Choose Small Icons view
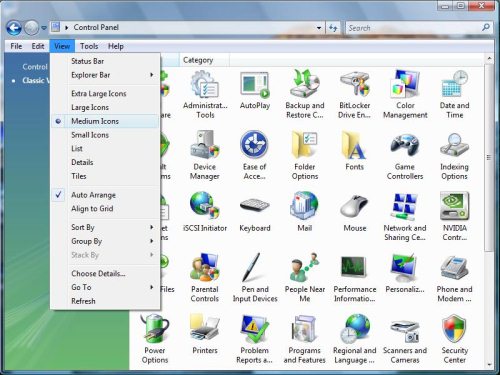This screenshot has height=375, width=500. (105, 135)
